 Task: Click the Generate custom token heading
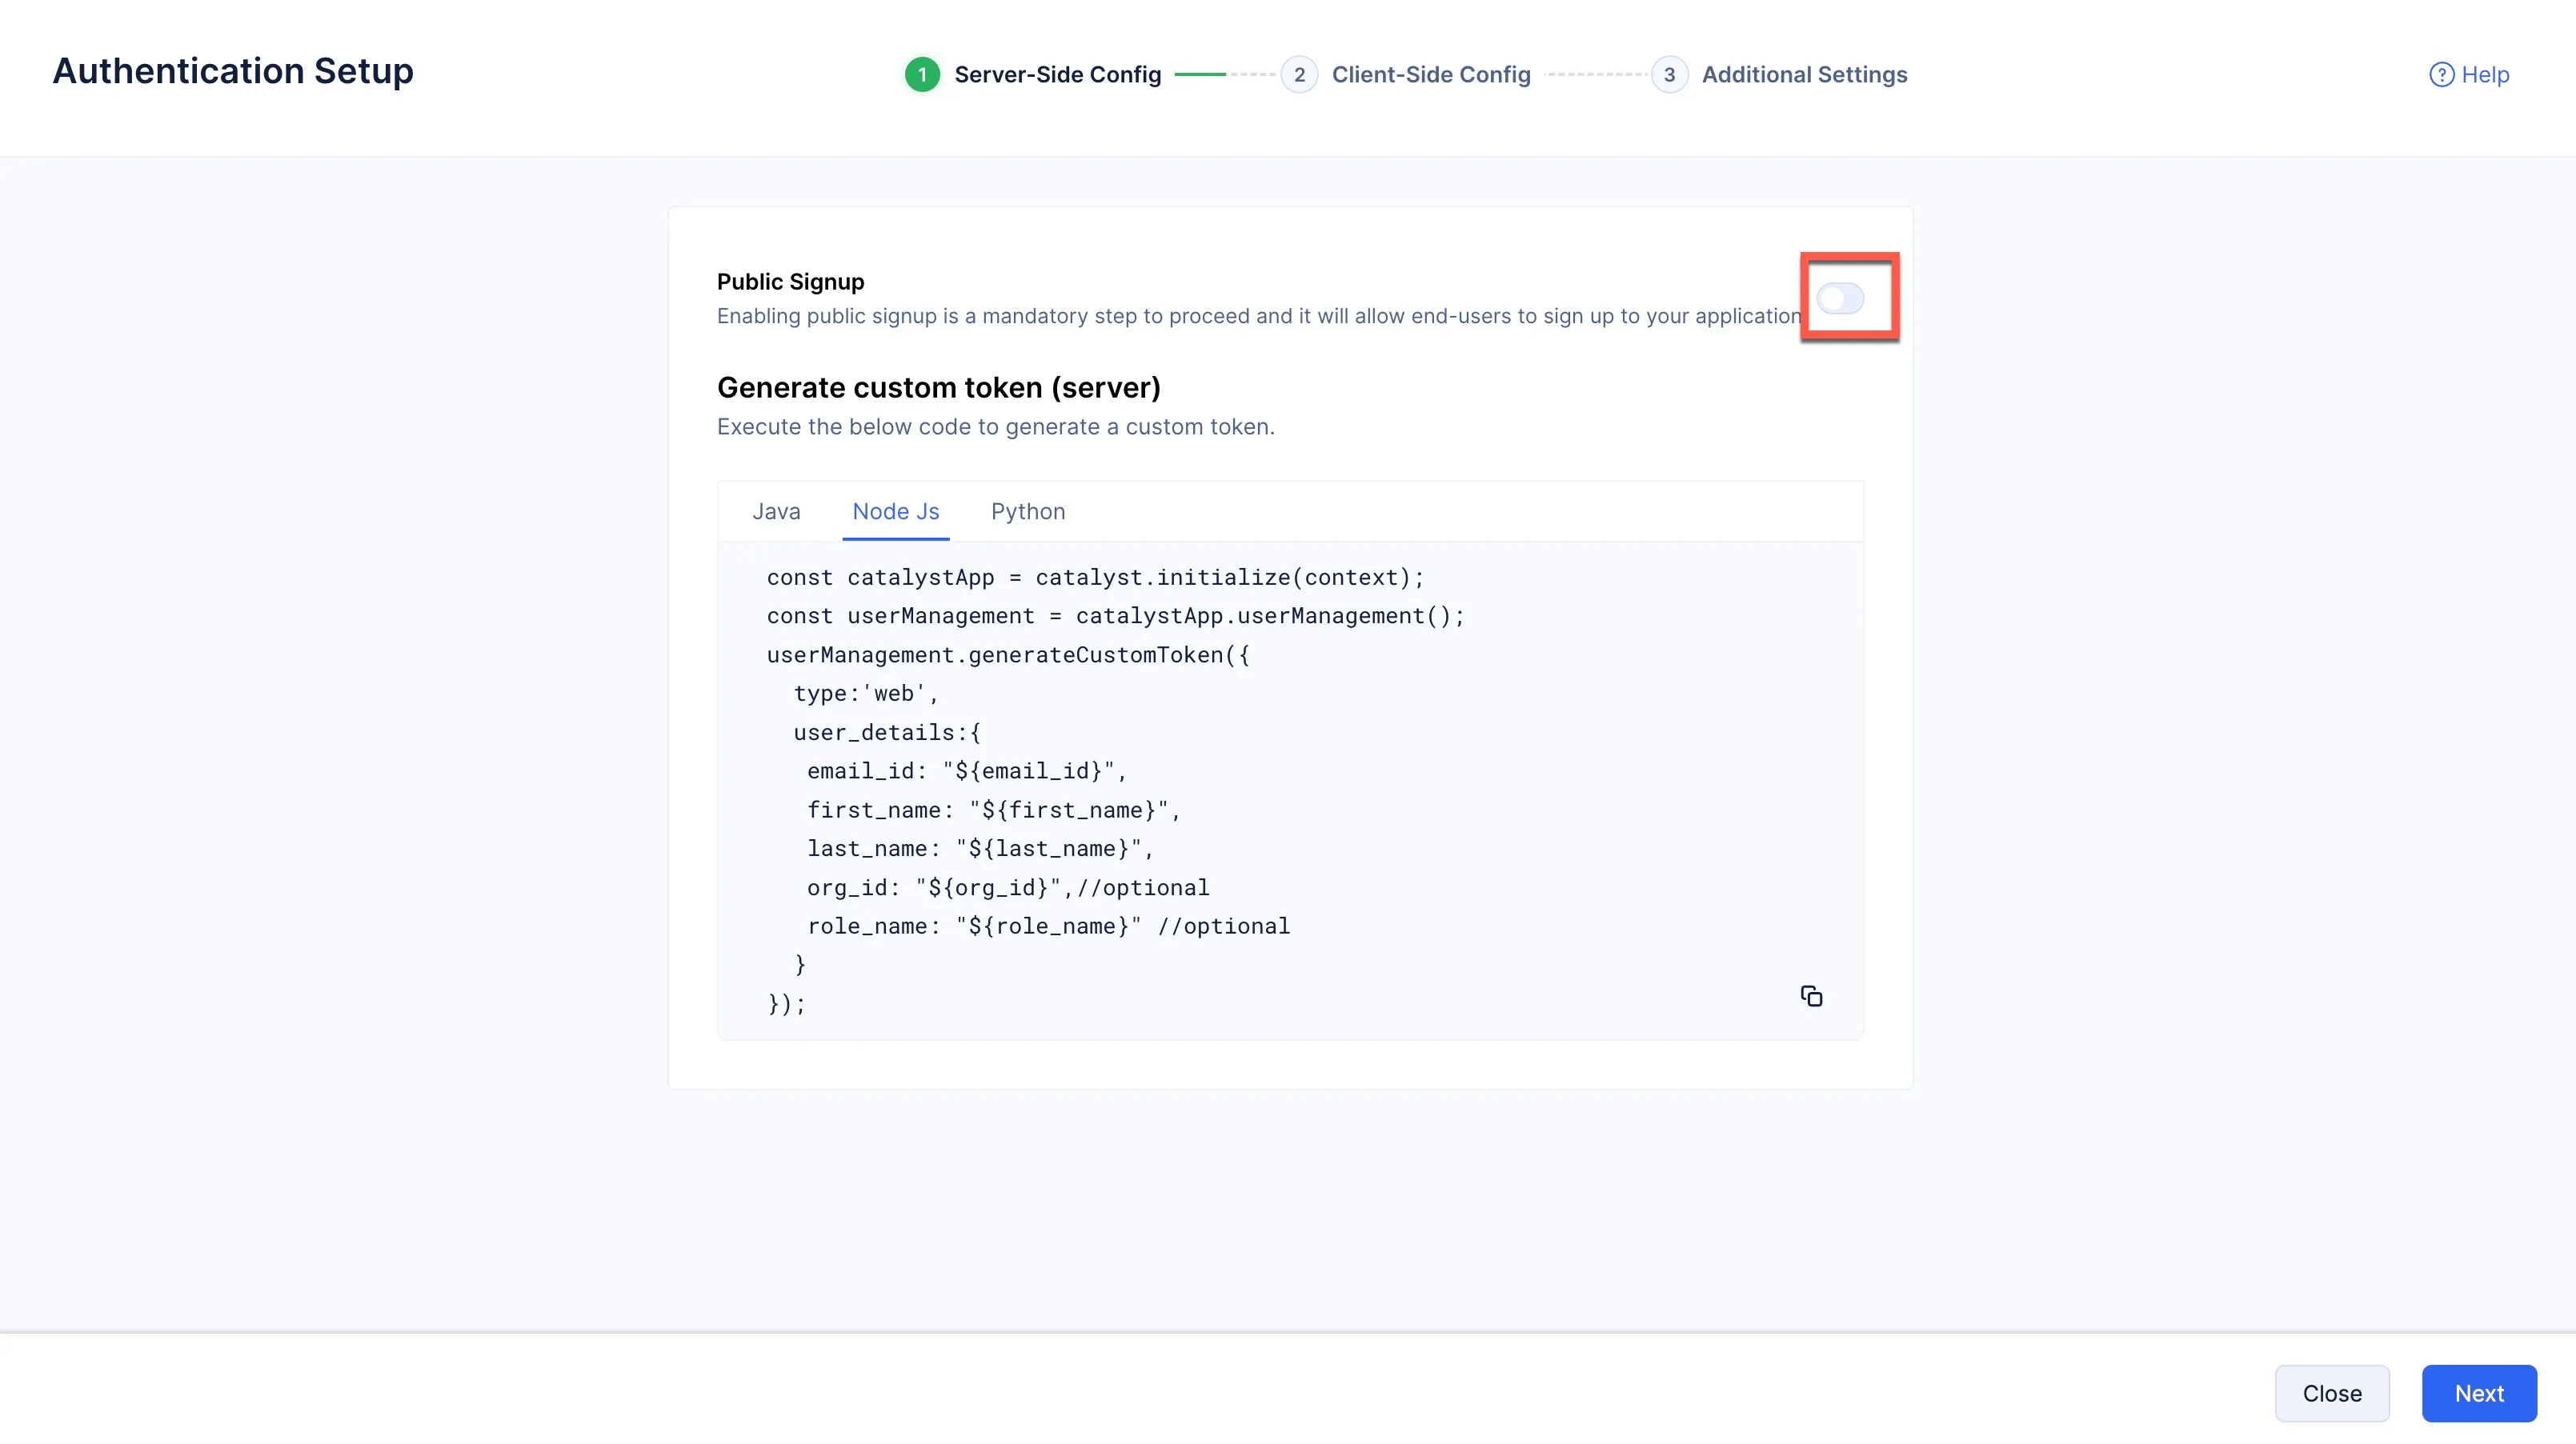(938, 388)
